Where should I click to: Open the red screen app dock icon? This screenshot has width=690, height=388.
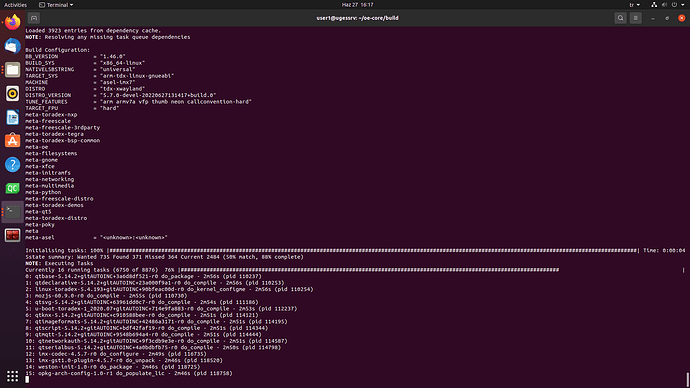(12, 235)
